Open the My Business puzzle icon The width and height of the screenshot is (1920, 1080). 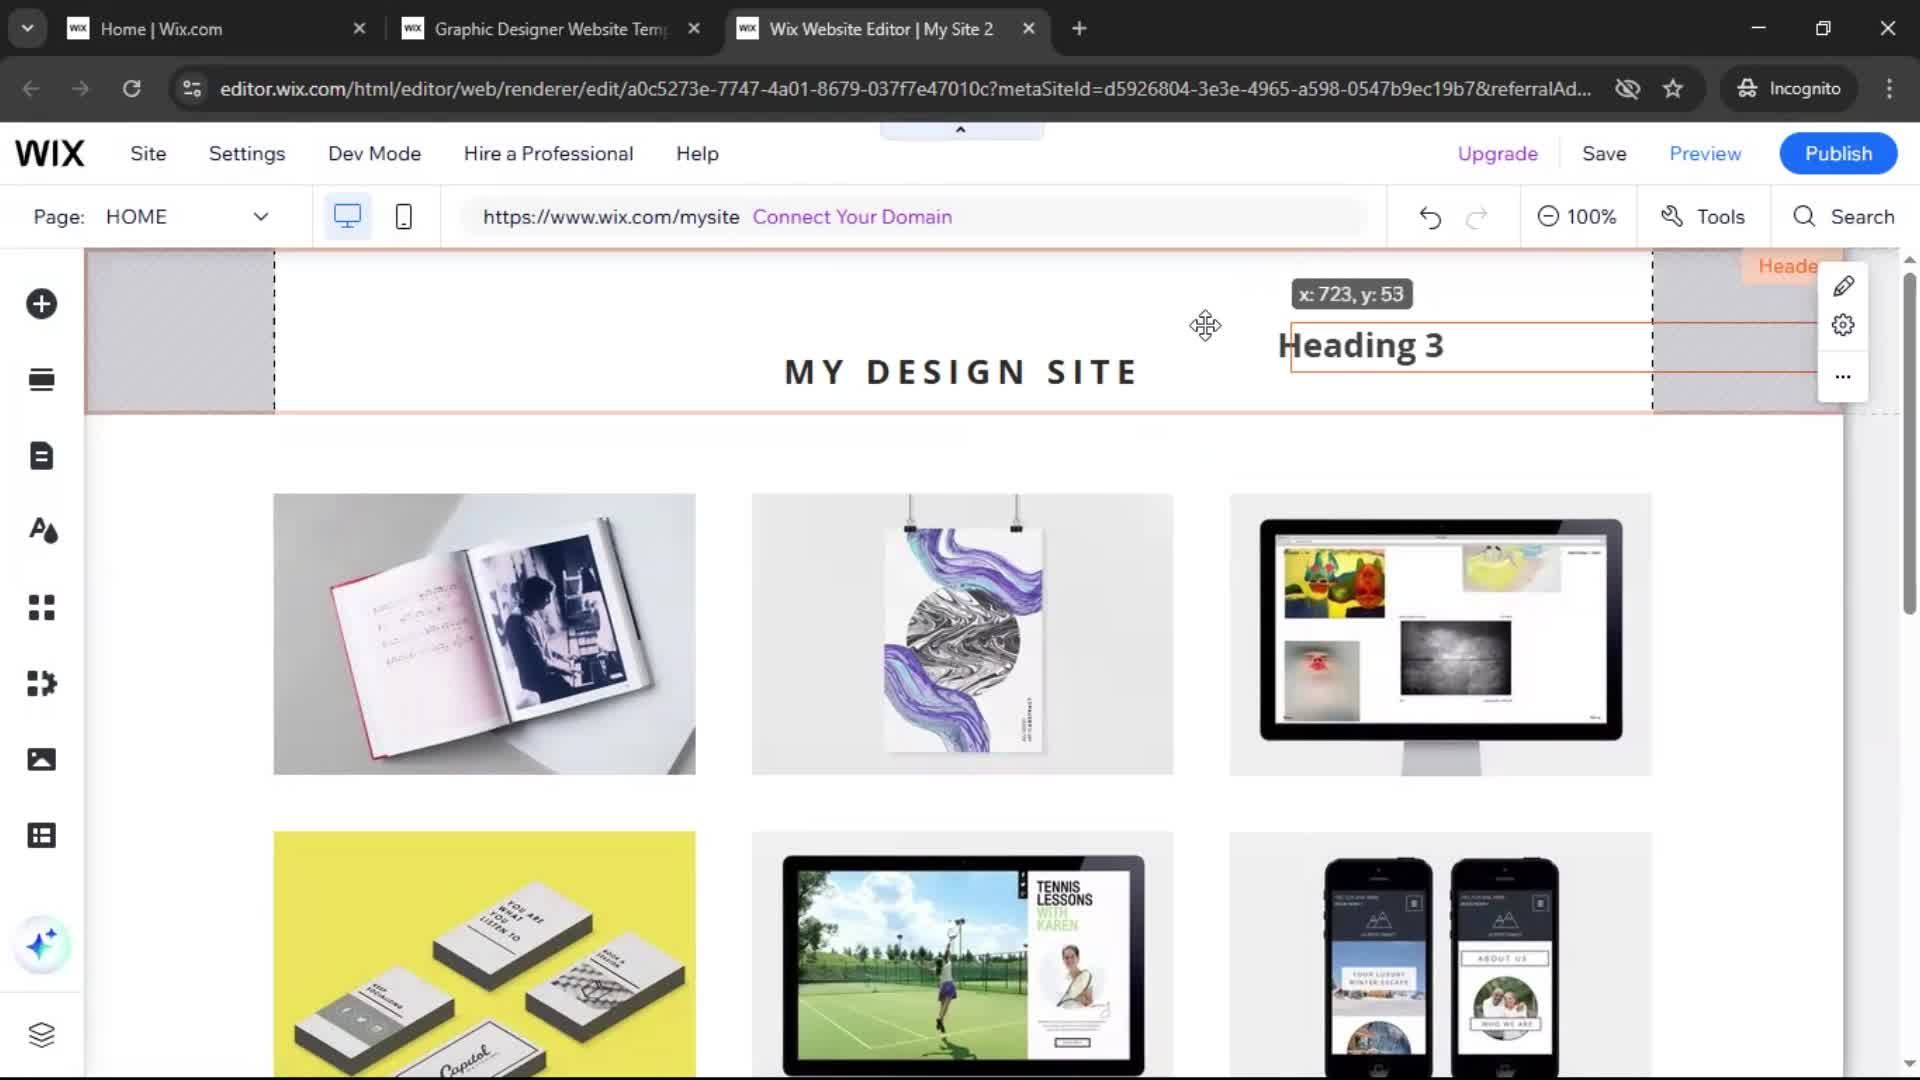pos(41,683)
